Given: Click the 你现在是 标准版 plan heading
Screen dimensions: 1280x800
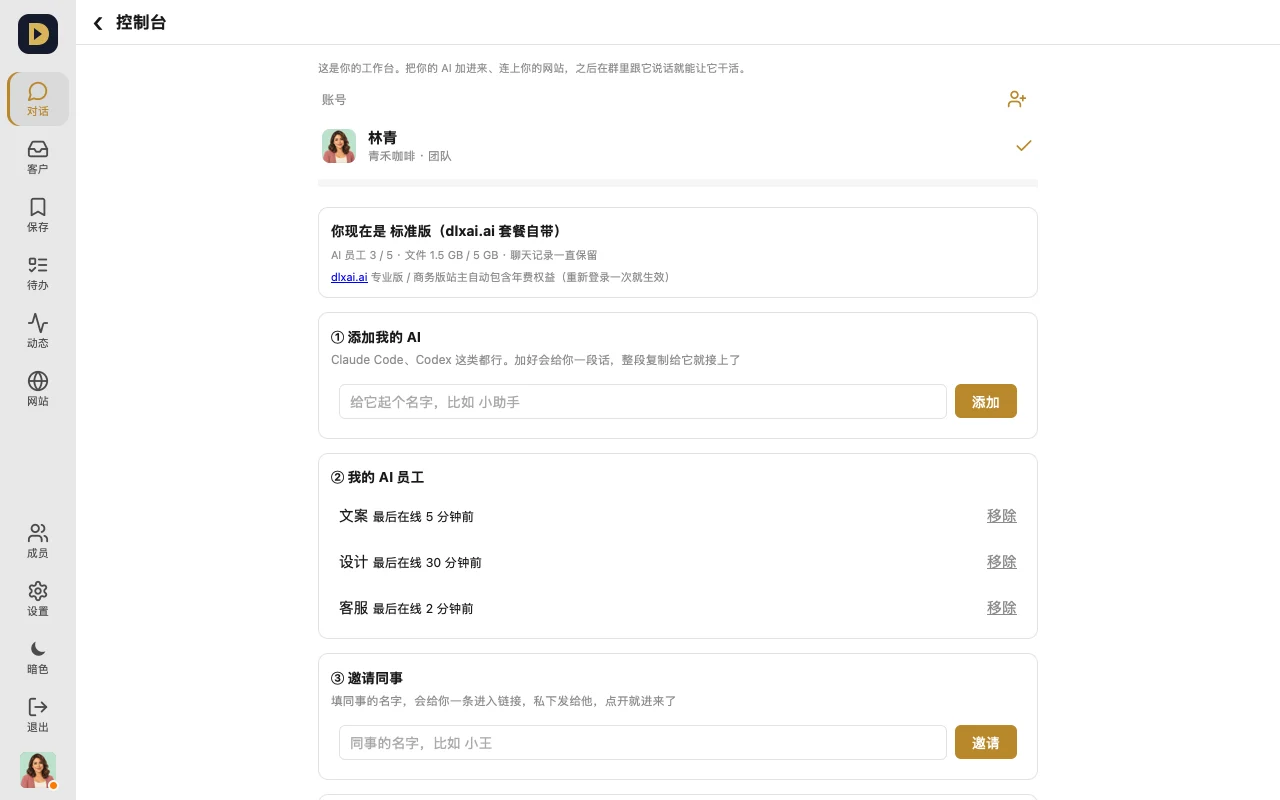Looking at the screenshot, I should pyautogui.click(x=446, y=231).
